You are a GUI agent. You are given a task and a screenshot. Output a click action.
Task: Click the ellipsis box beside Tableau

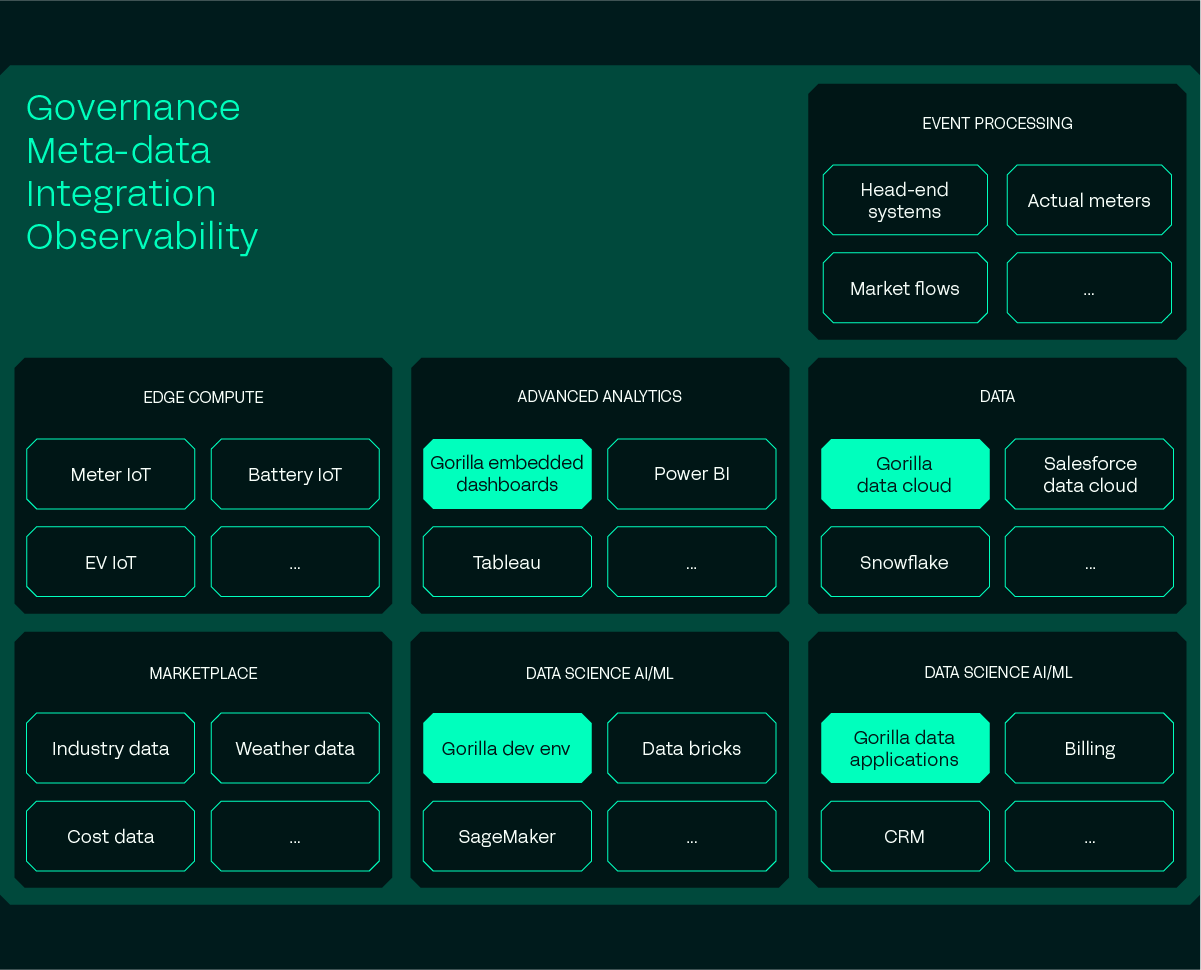pos(692,562)
